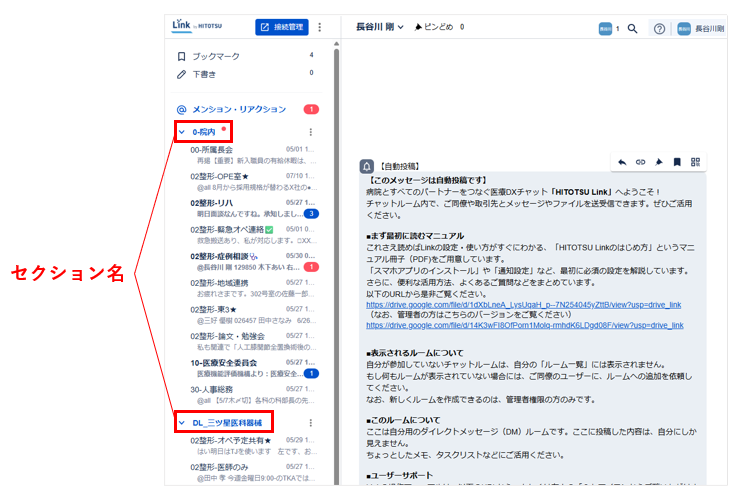The height and width of the screenshot is (495, 738).
Task: Open the 00-所属長会 room
Action: click(x=253, y=155)
